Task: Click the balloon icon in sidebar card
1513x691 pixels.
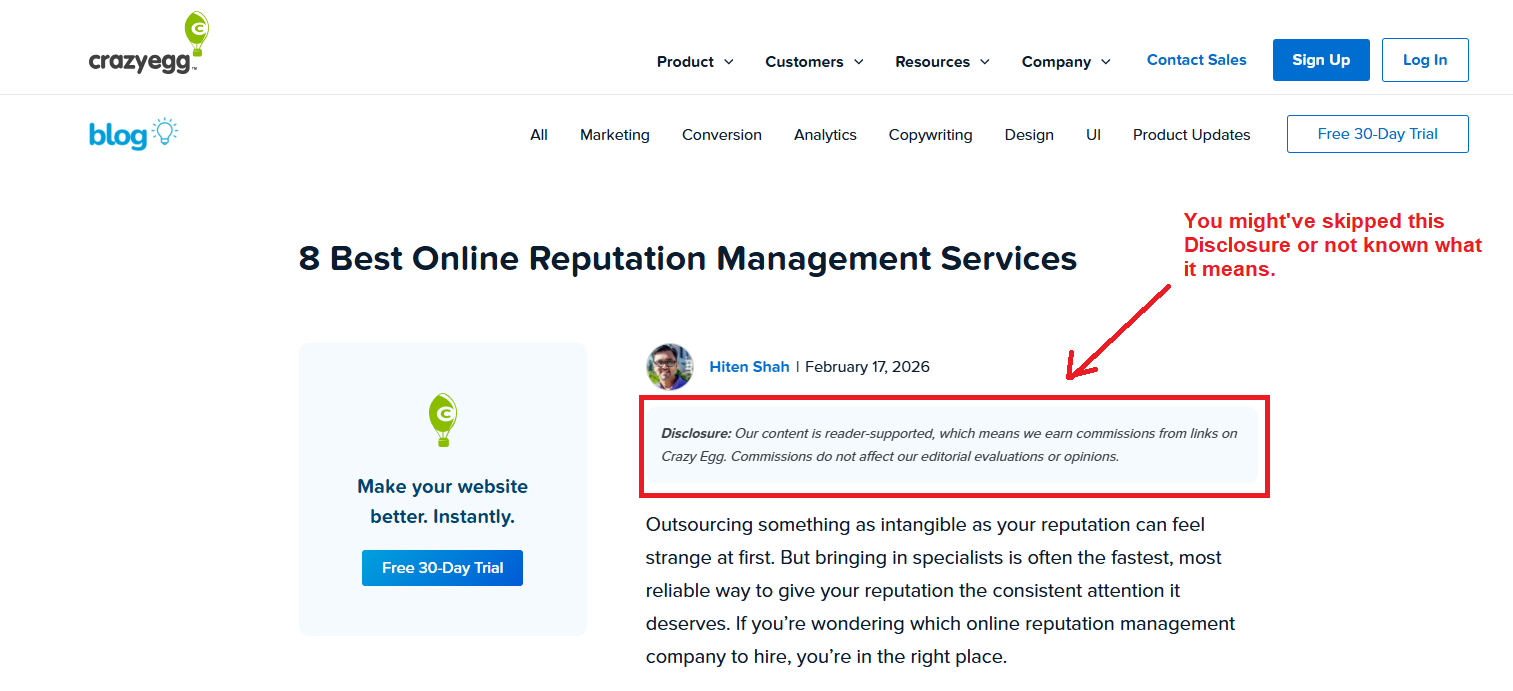Action: 443,420
